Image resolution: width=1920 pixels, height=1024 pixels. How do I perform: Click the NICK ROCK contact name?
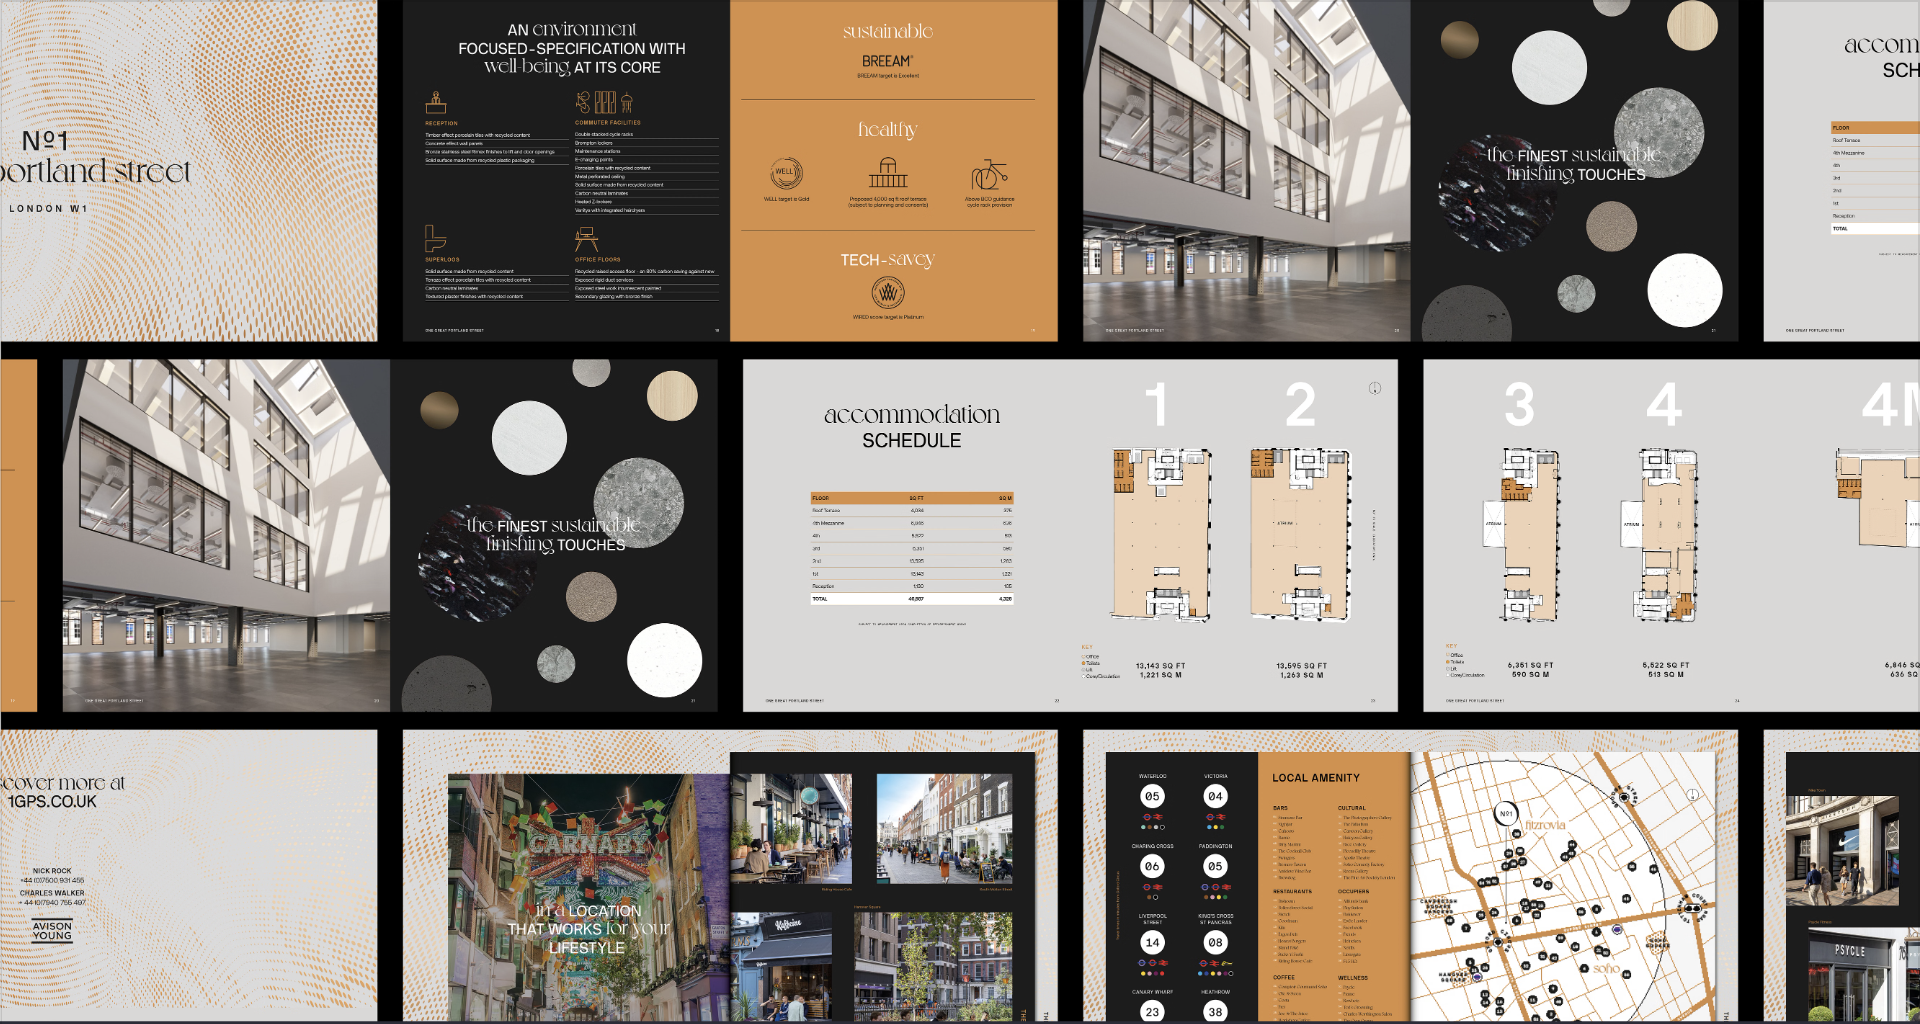pos(52,871)
